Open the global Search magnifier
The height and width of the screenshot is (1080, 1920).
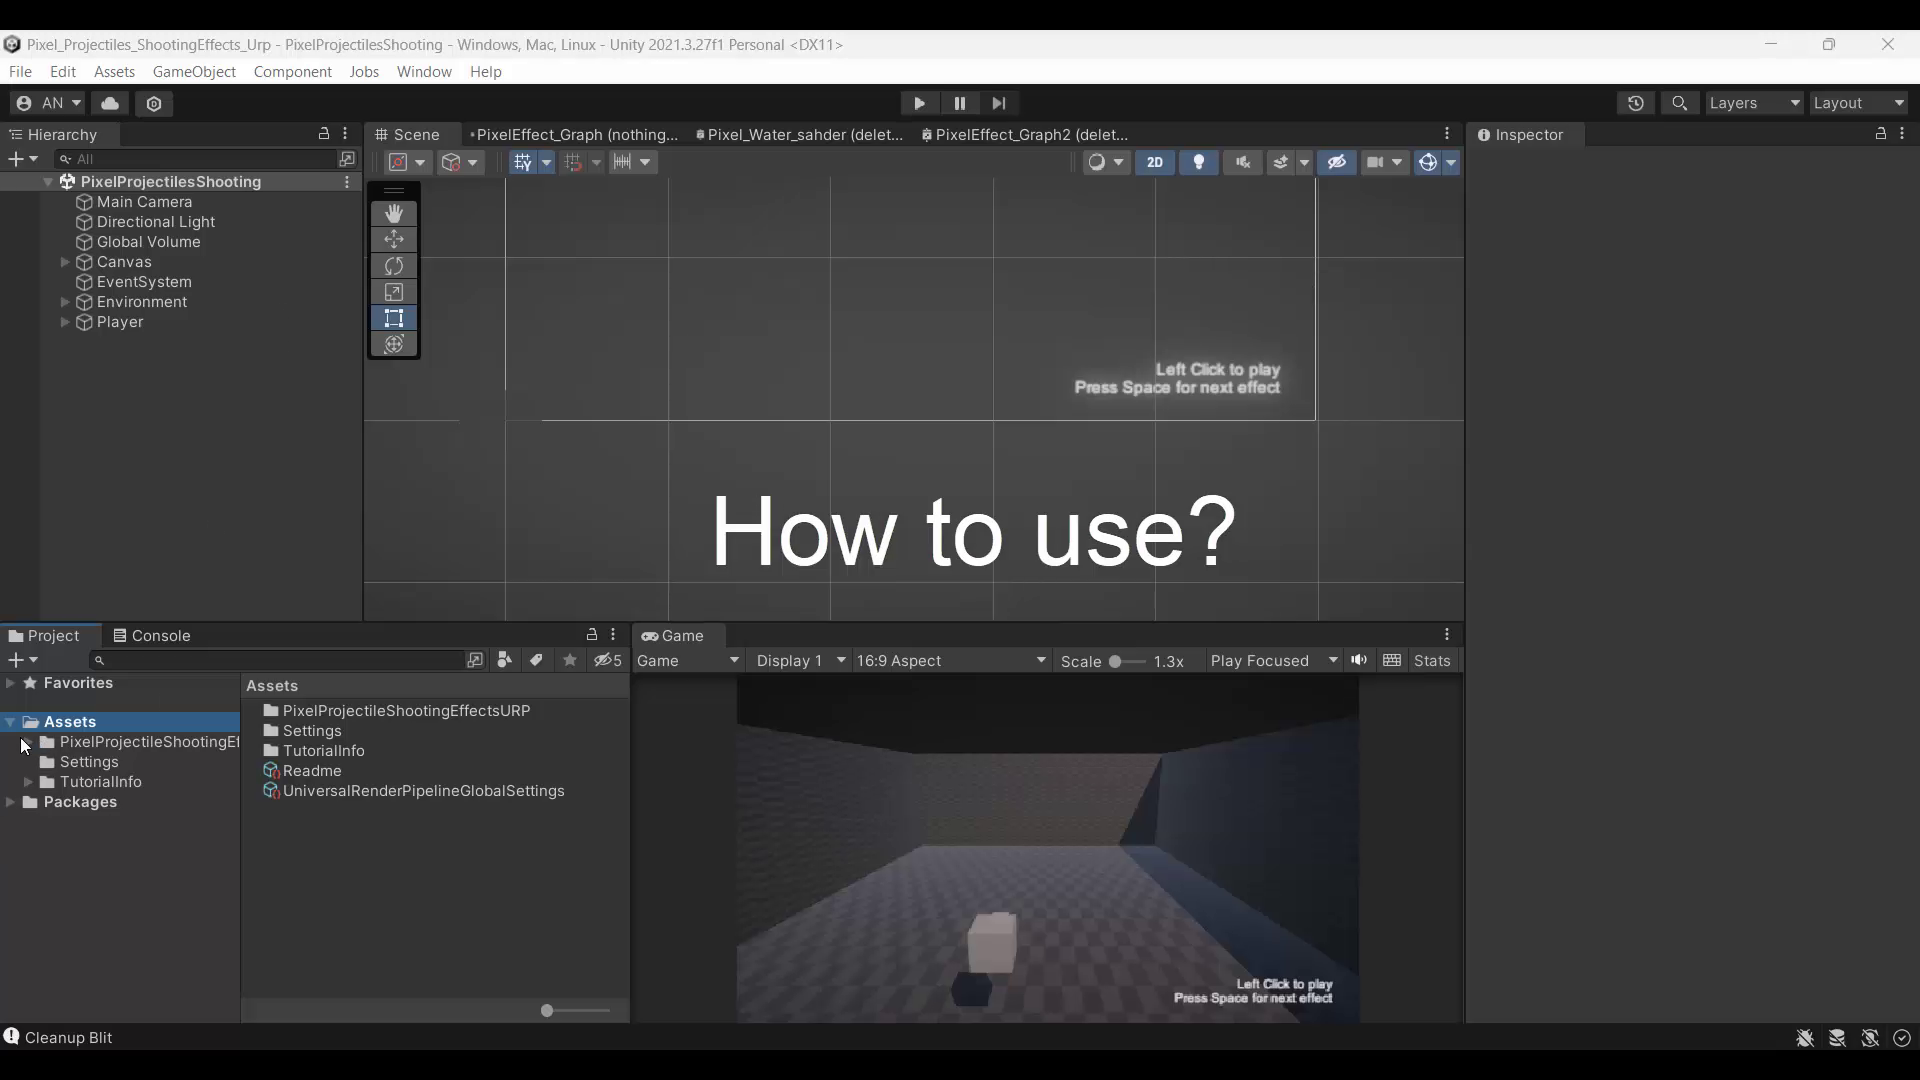[1680, 103]
